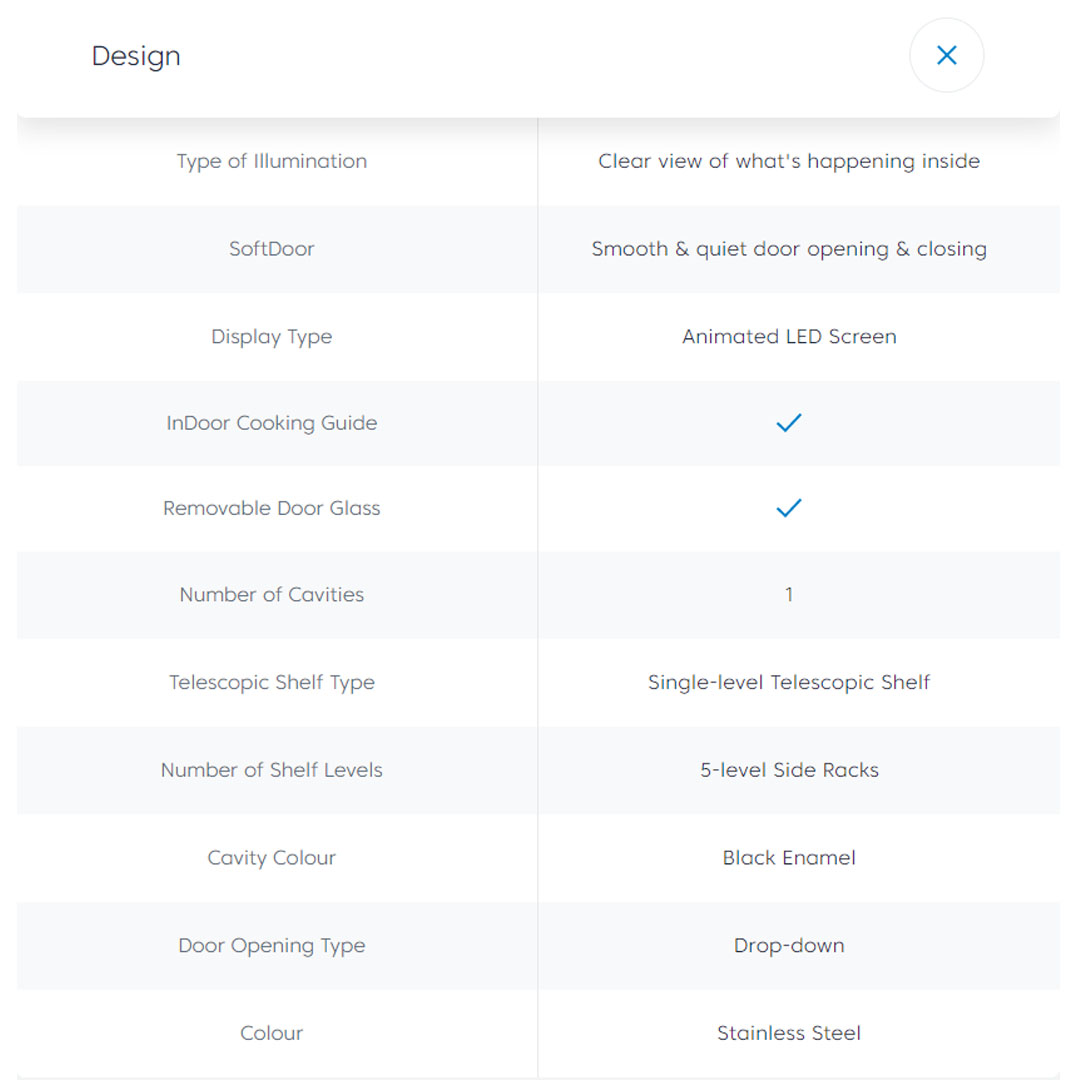This screenshot has width=1080, height=1080.
Task: Click the Design panel heading
Action: pyautogui.click(x=136, y=56)
